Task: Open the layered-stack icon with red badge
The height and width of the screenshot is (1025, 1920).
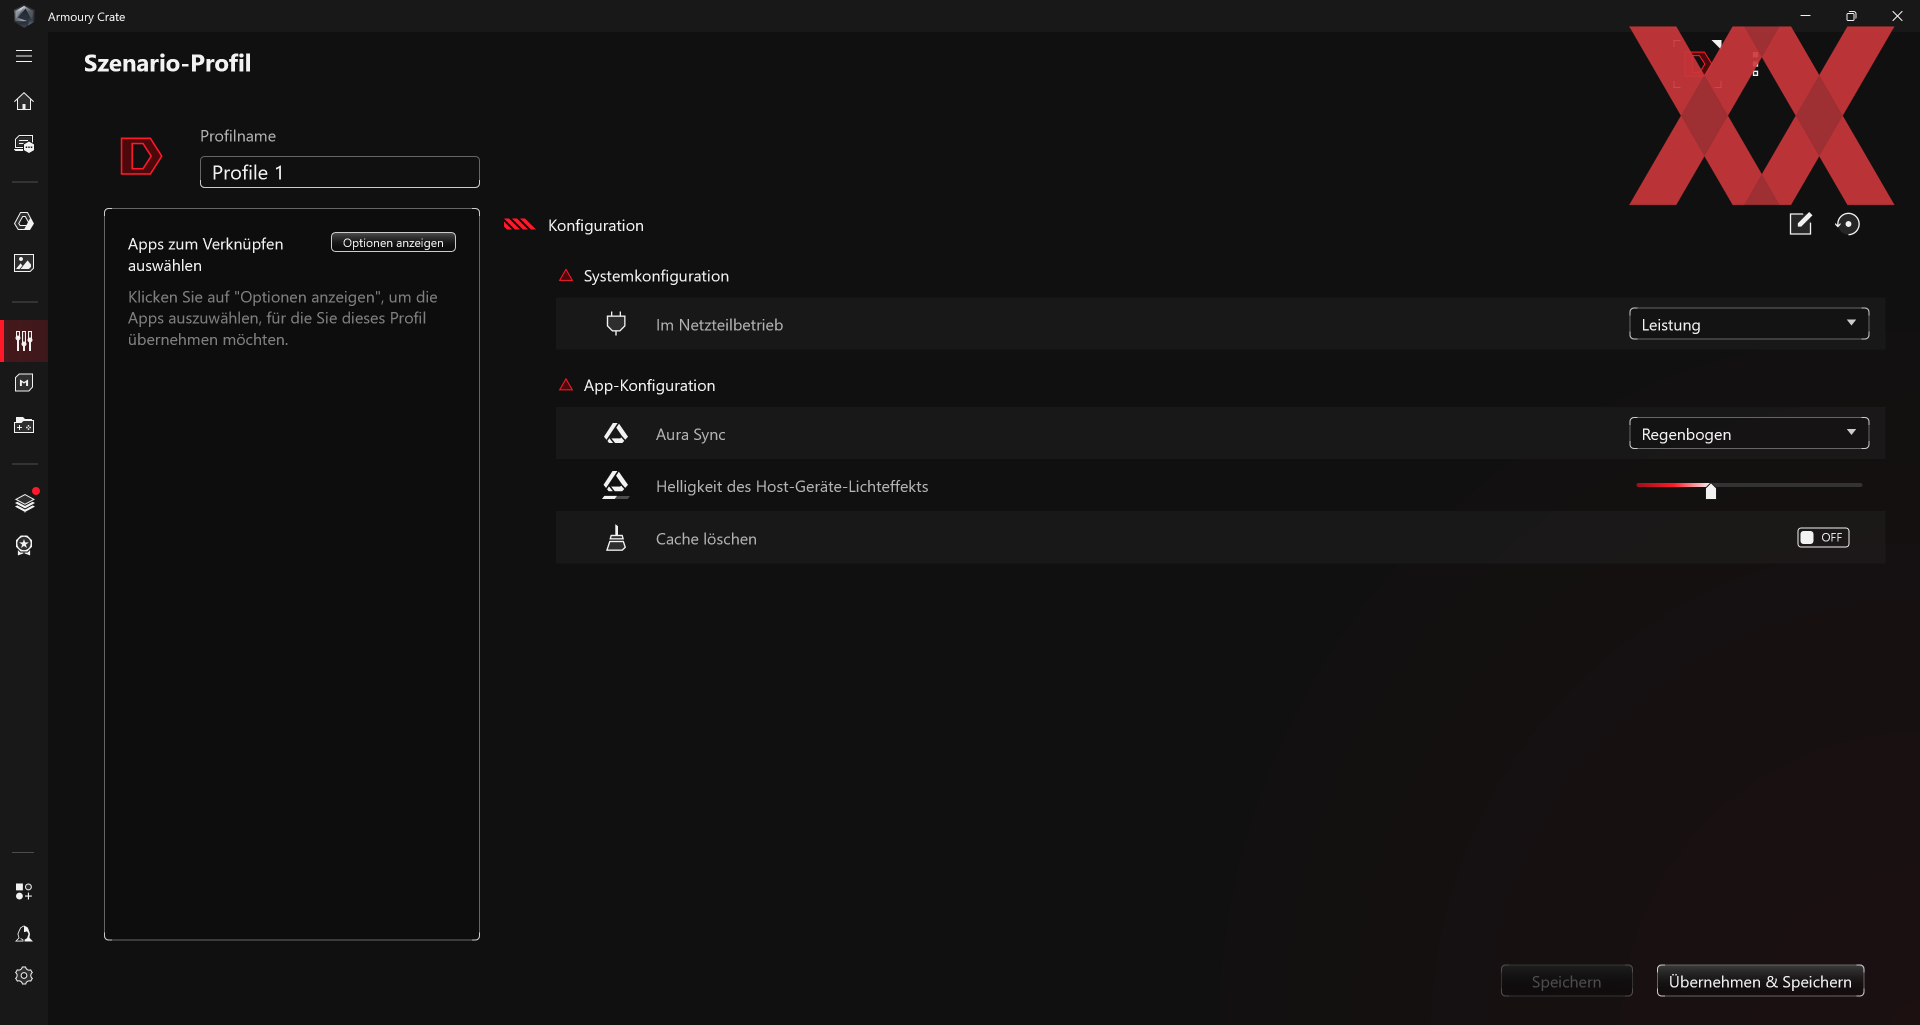Action: [x=24, y=502]
